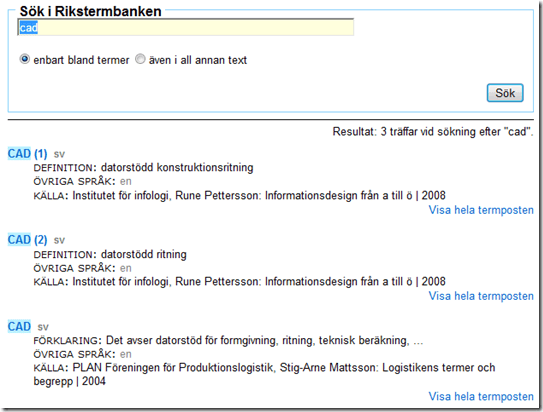543x412 pixels.
Task: Click the definition "datorstödd ritning"
Action: click(144, 254)
